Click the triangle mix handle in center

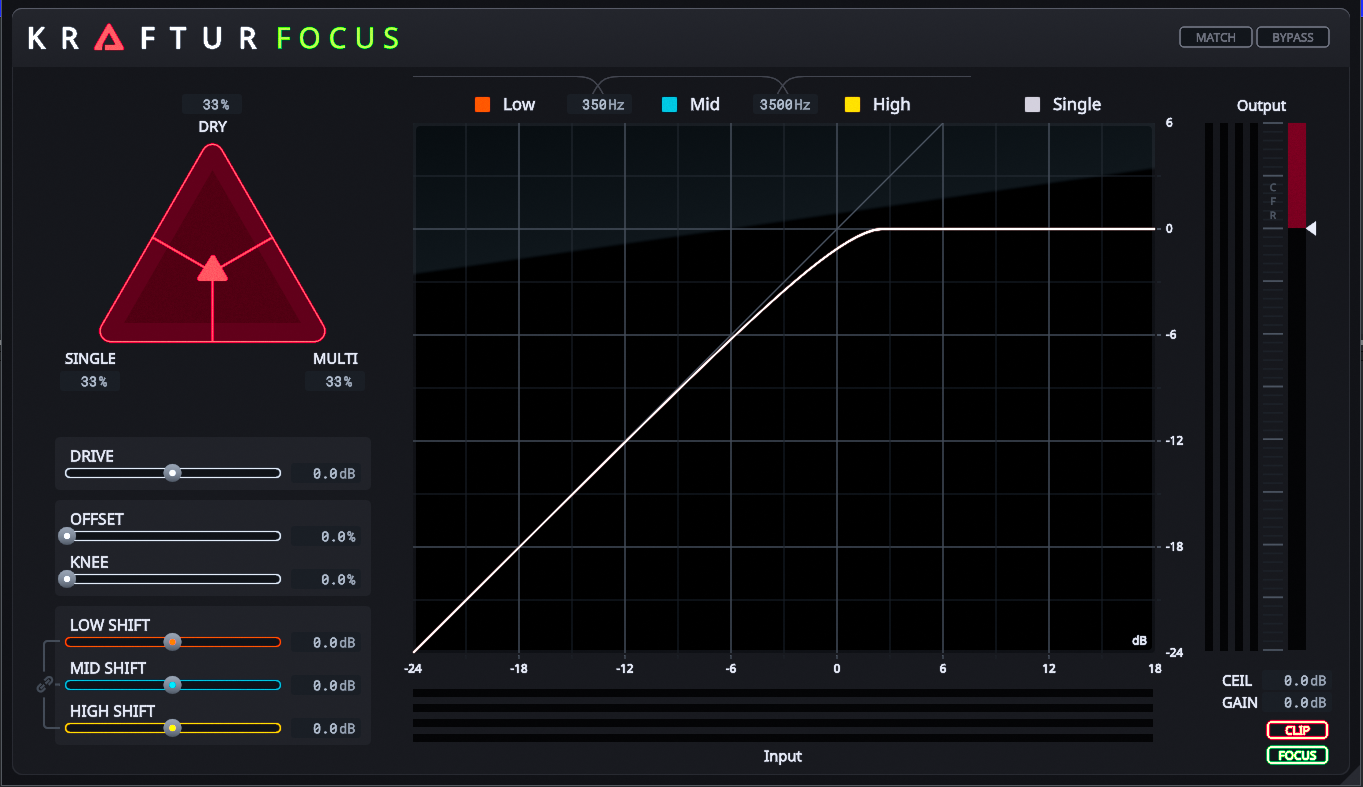(x=212, y=268)
